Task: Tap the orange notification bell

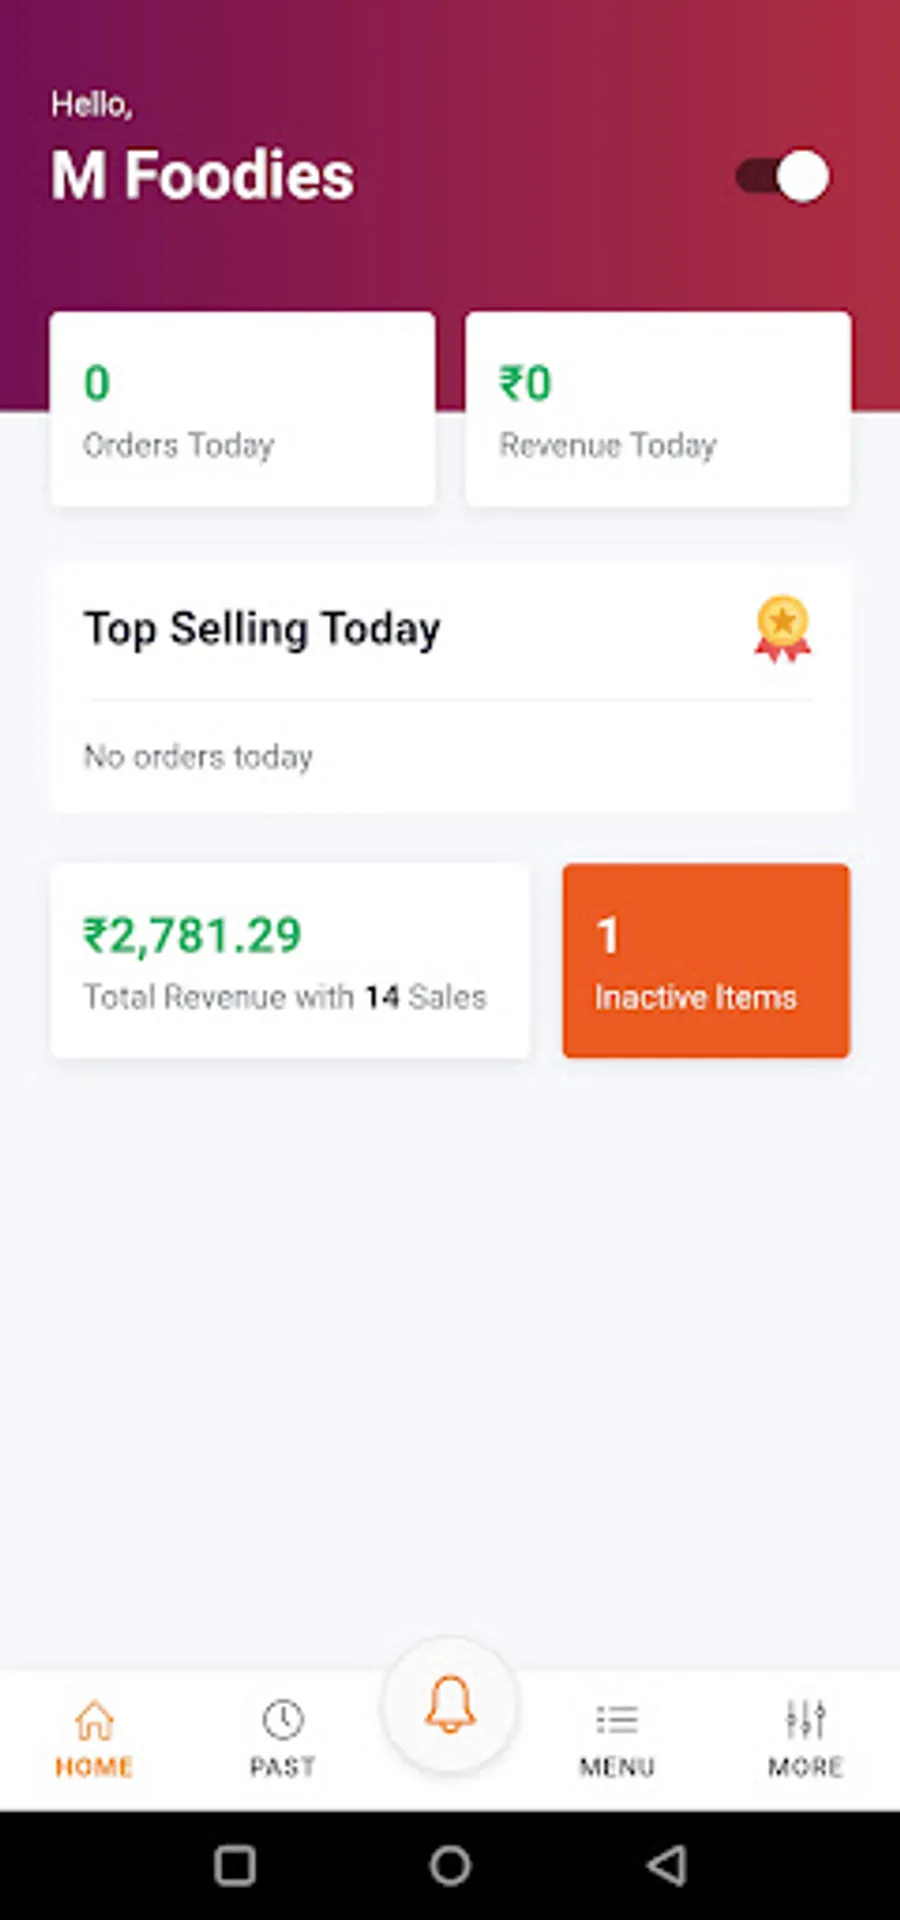Action: pos(450,1704)
